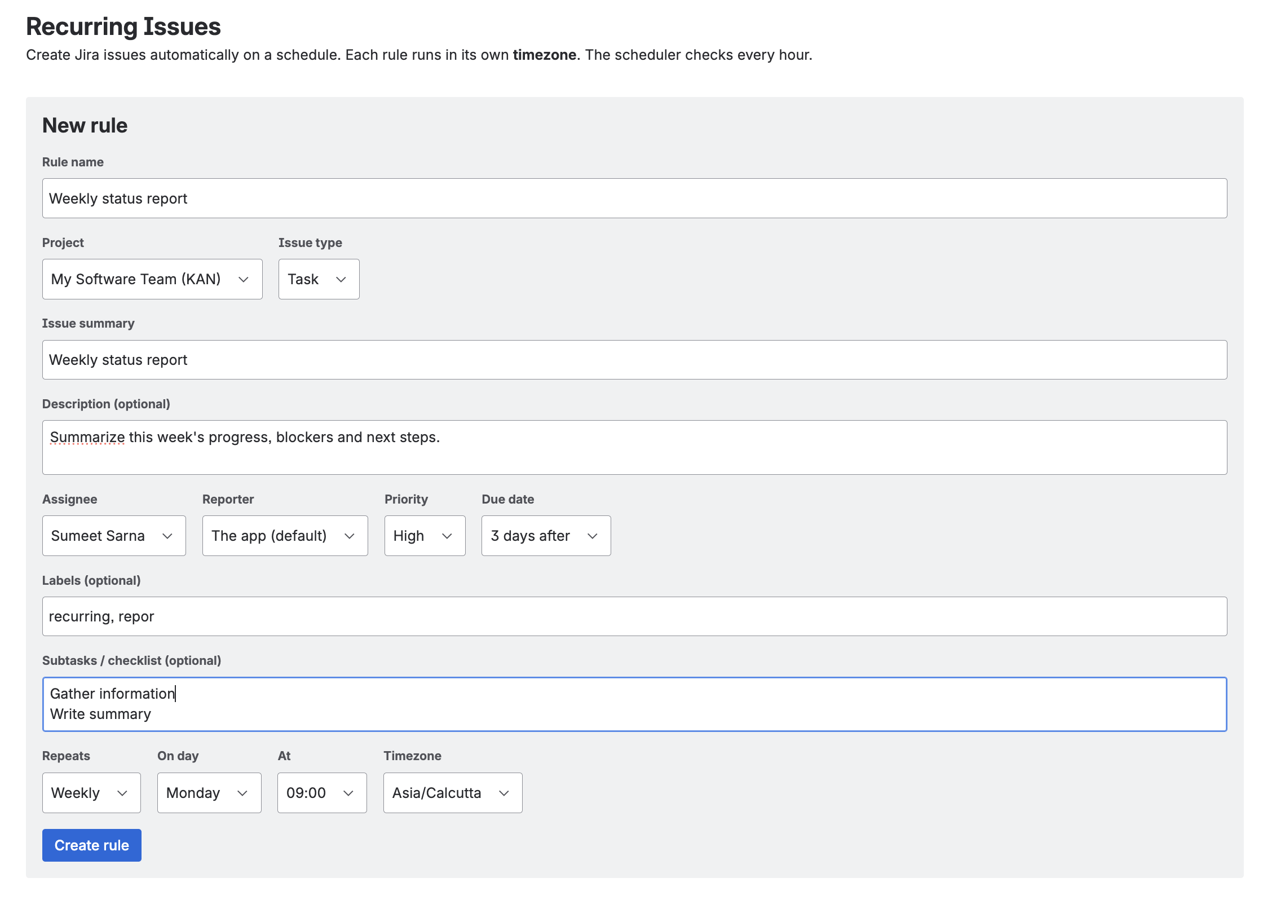Image resolution: width=1272 pixels, height=900 pixels.
Task: Click the New rule section heading
Action: pyautogui.click(x=85, y=125)
